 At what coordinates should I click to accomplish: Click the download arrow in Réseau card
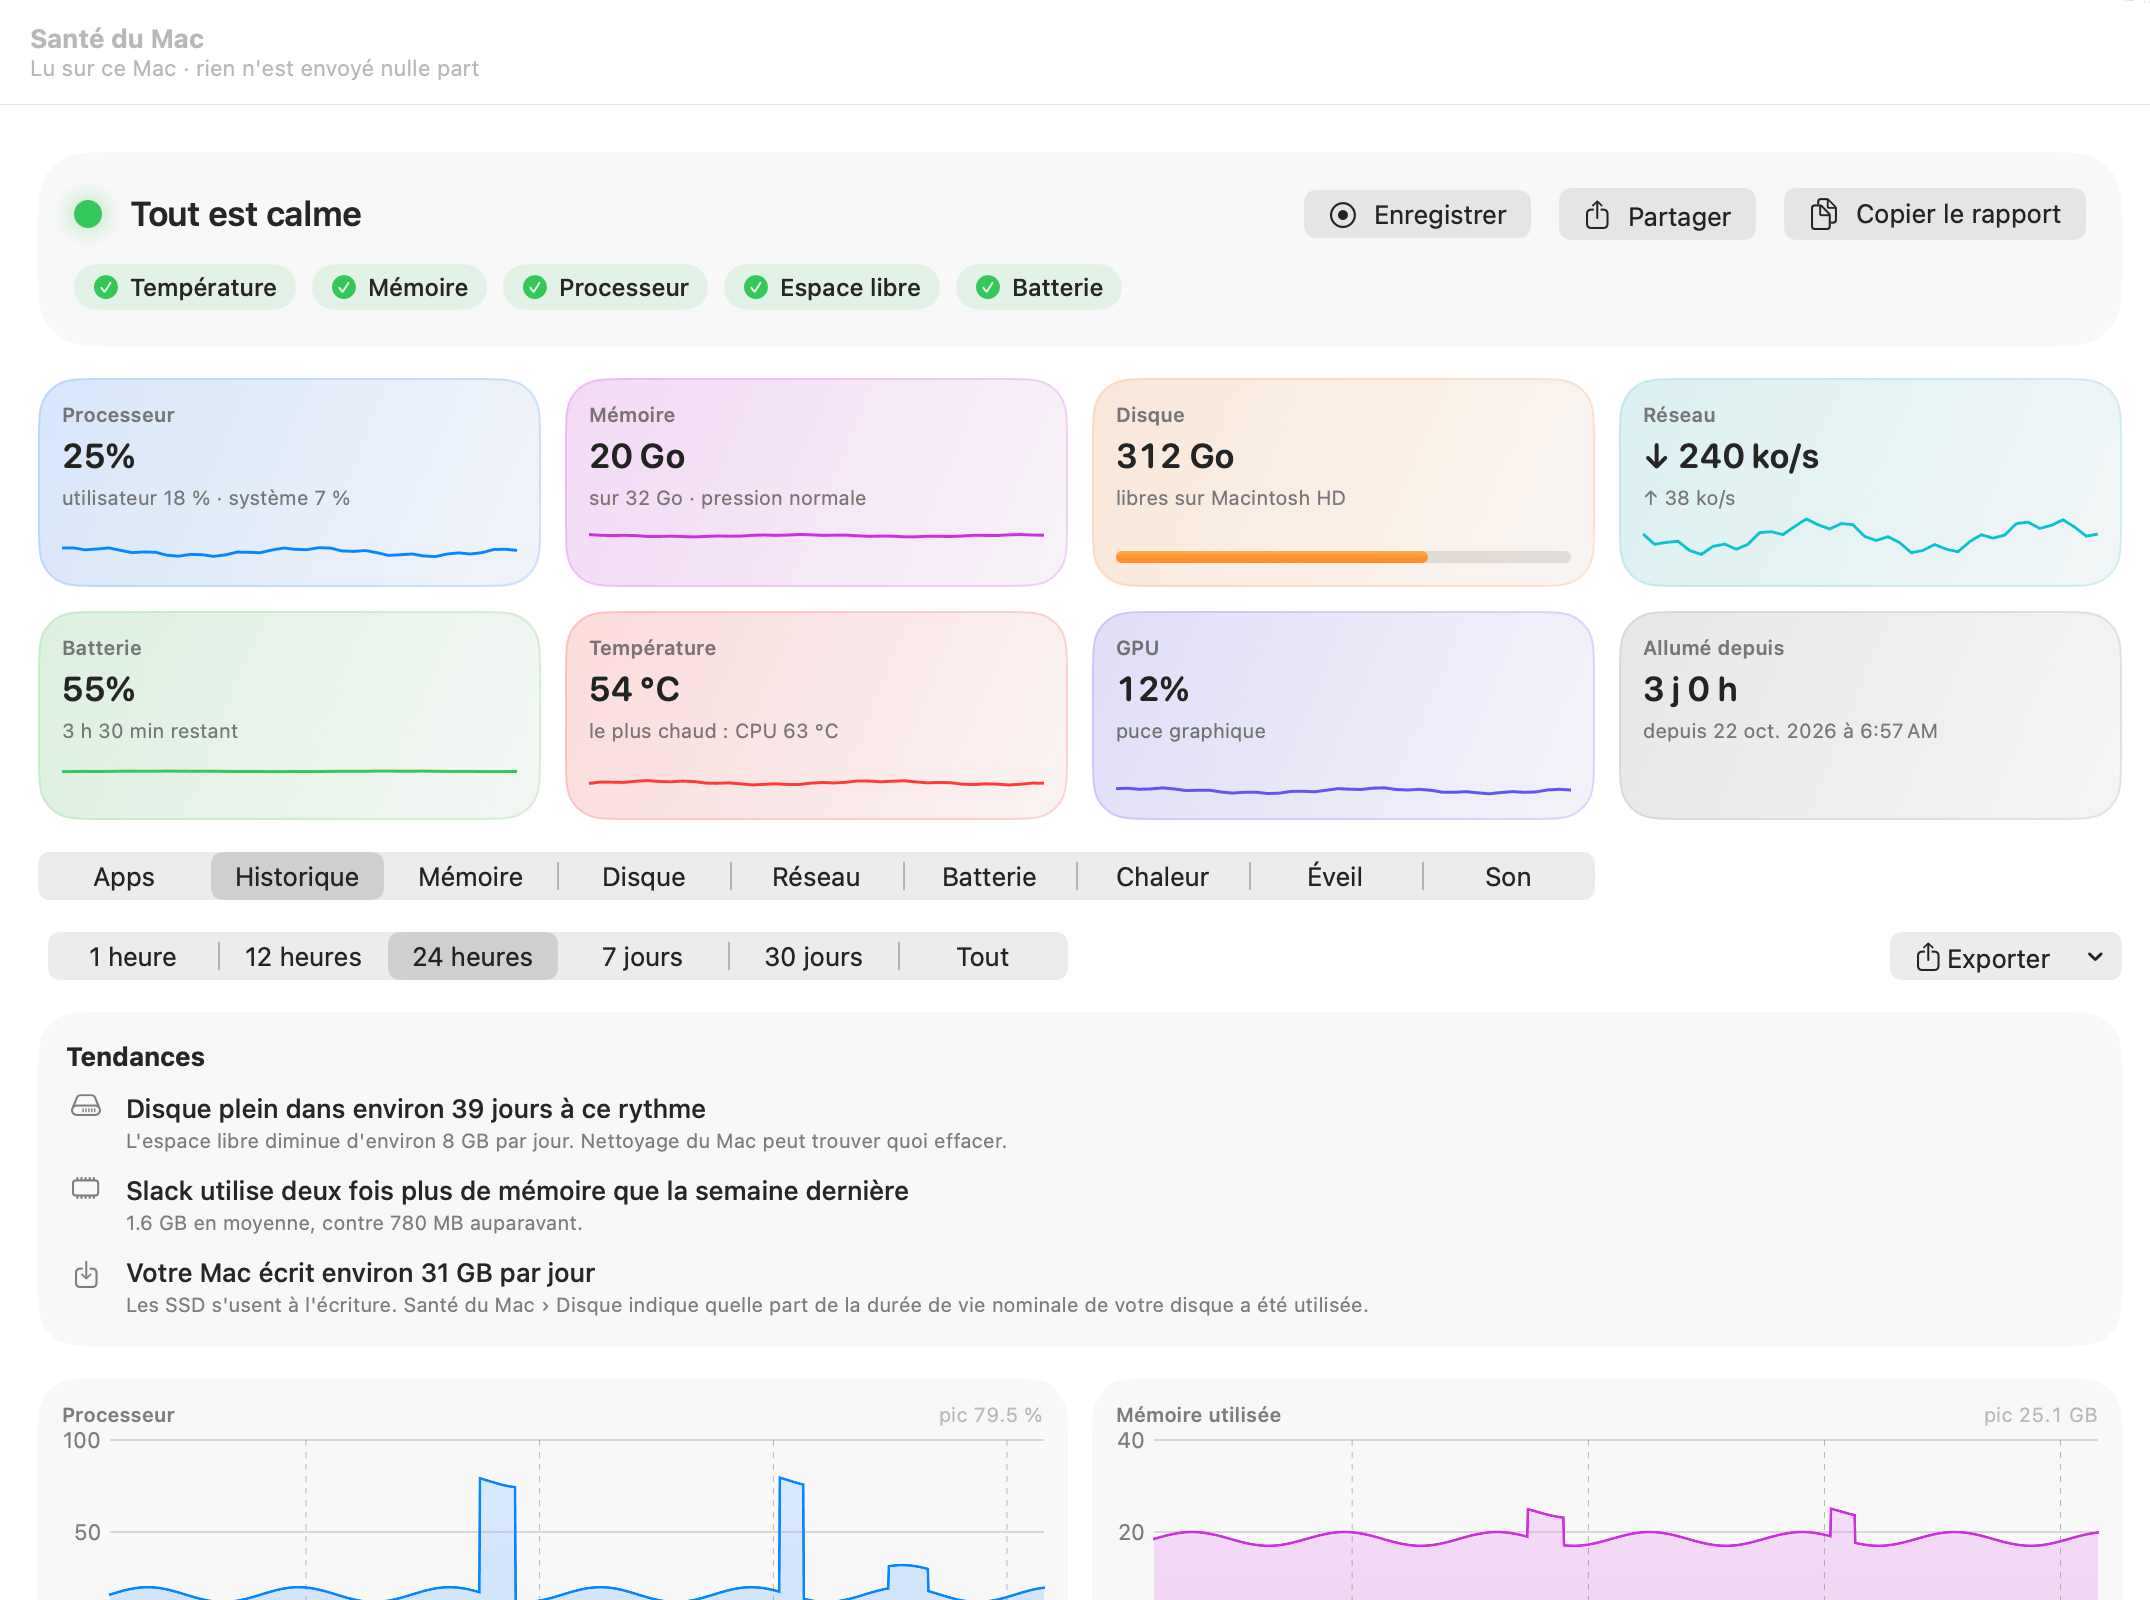tap(1656, 456)
